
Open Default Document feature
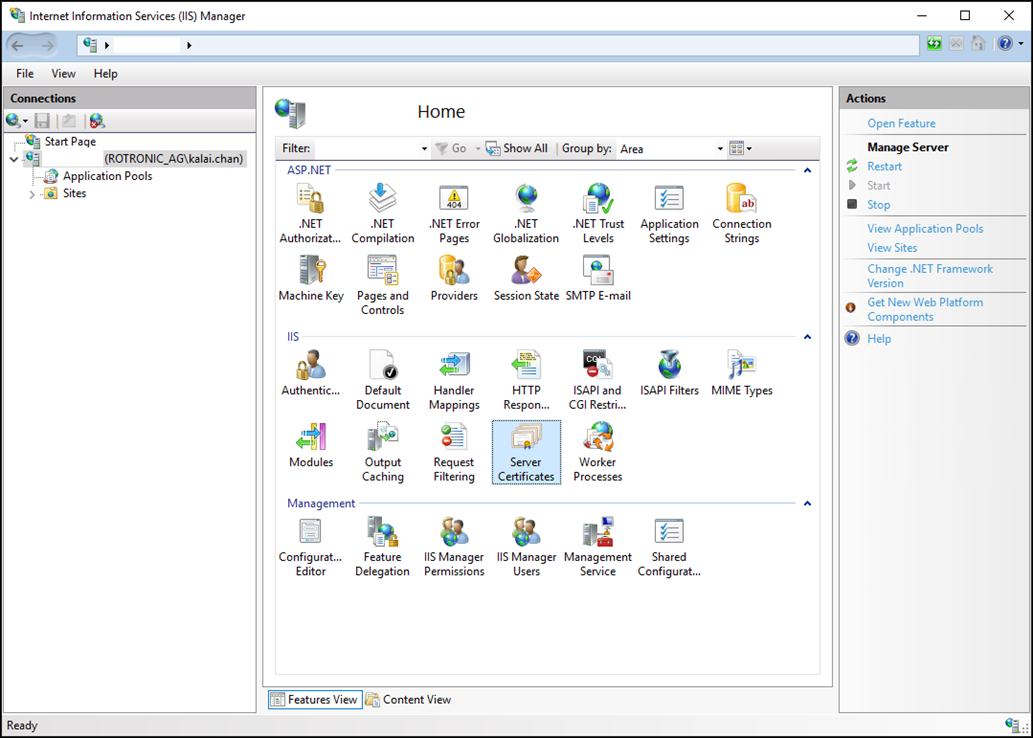383,380
